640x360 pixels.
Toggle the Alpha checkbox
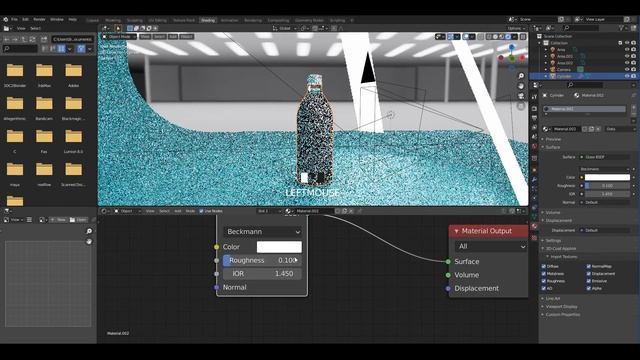(589, 288)
